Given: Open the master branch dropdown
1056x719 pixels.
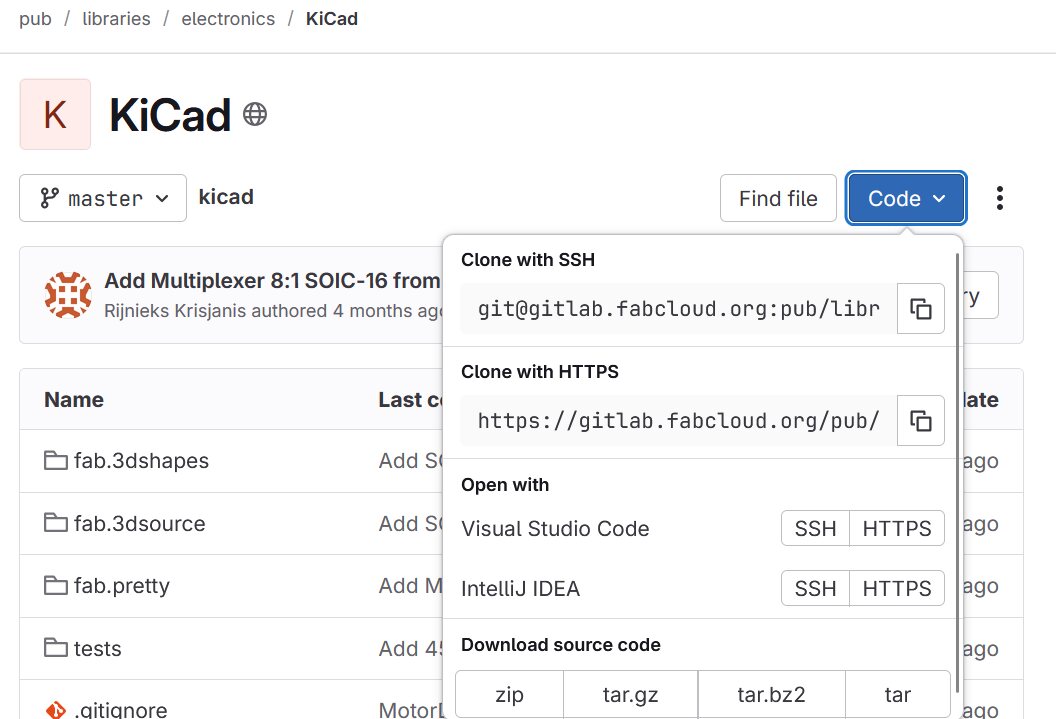Looking at the screenshot, I should (102, 197).
